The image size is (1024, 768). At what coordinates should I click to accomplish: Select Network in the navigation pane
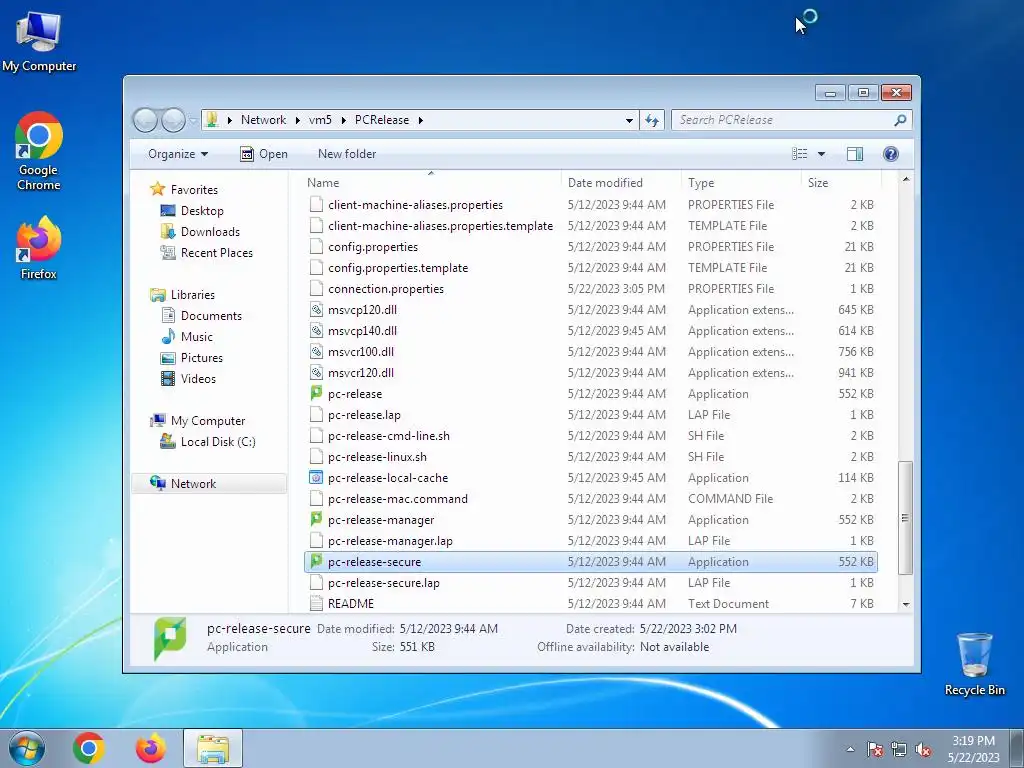click(x=209, y=483)
